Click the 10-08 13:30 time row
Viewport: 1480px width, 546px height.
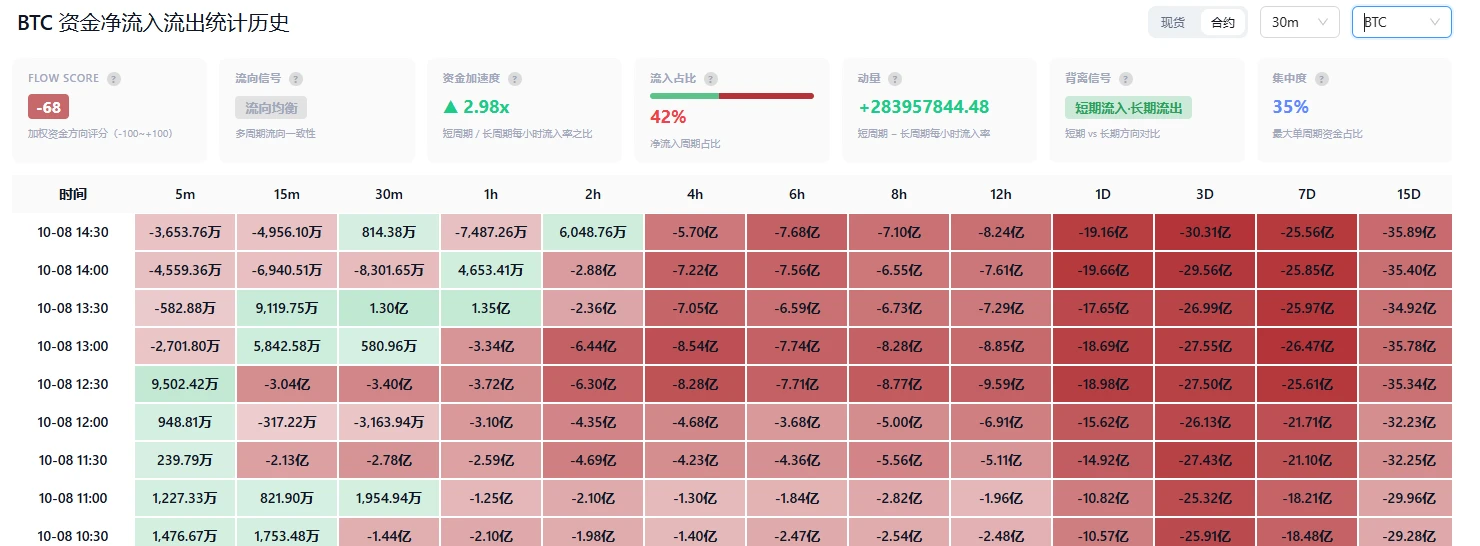point(73,308)
